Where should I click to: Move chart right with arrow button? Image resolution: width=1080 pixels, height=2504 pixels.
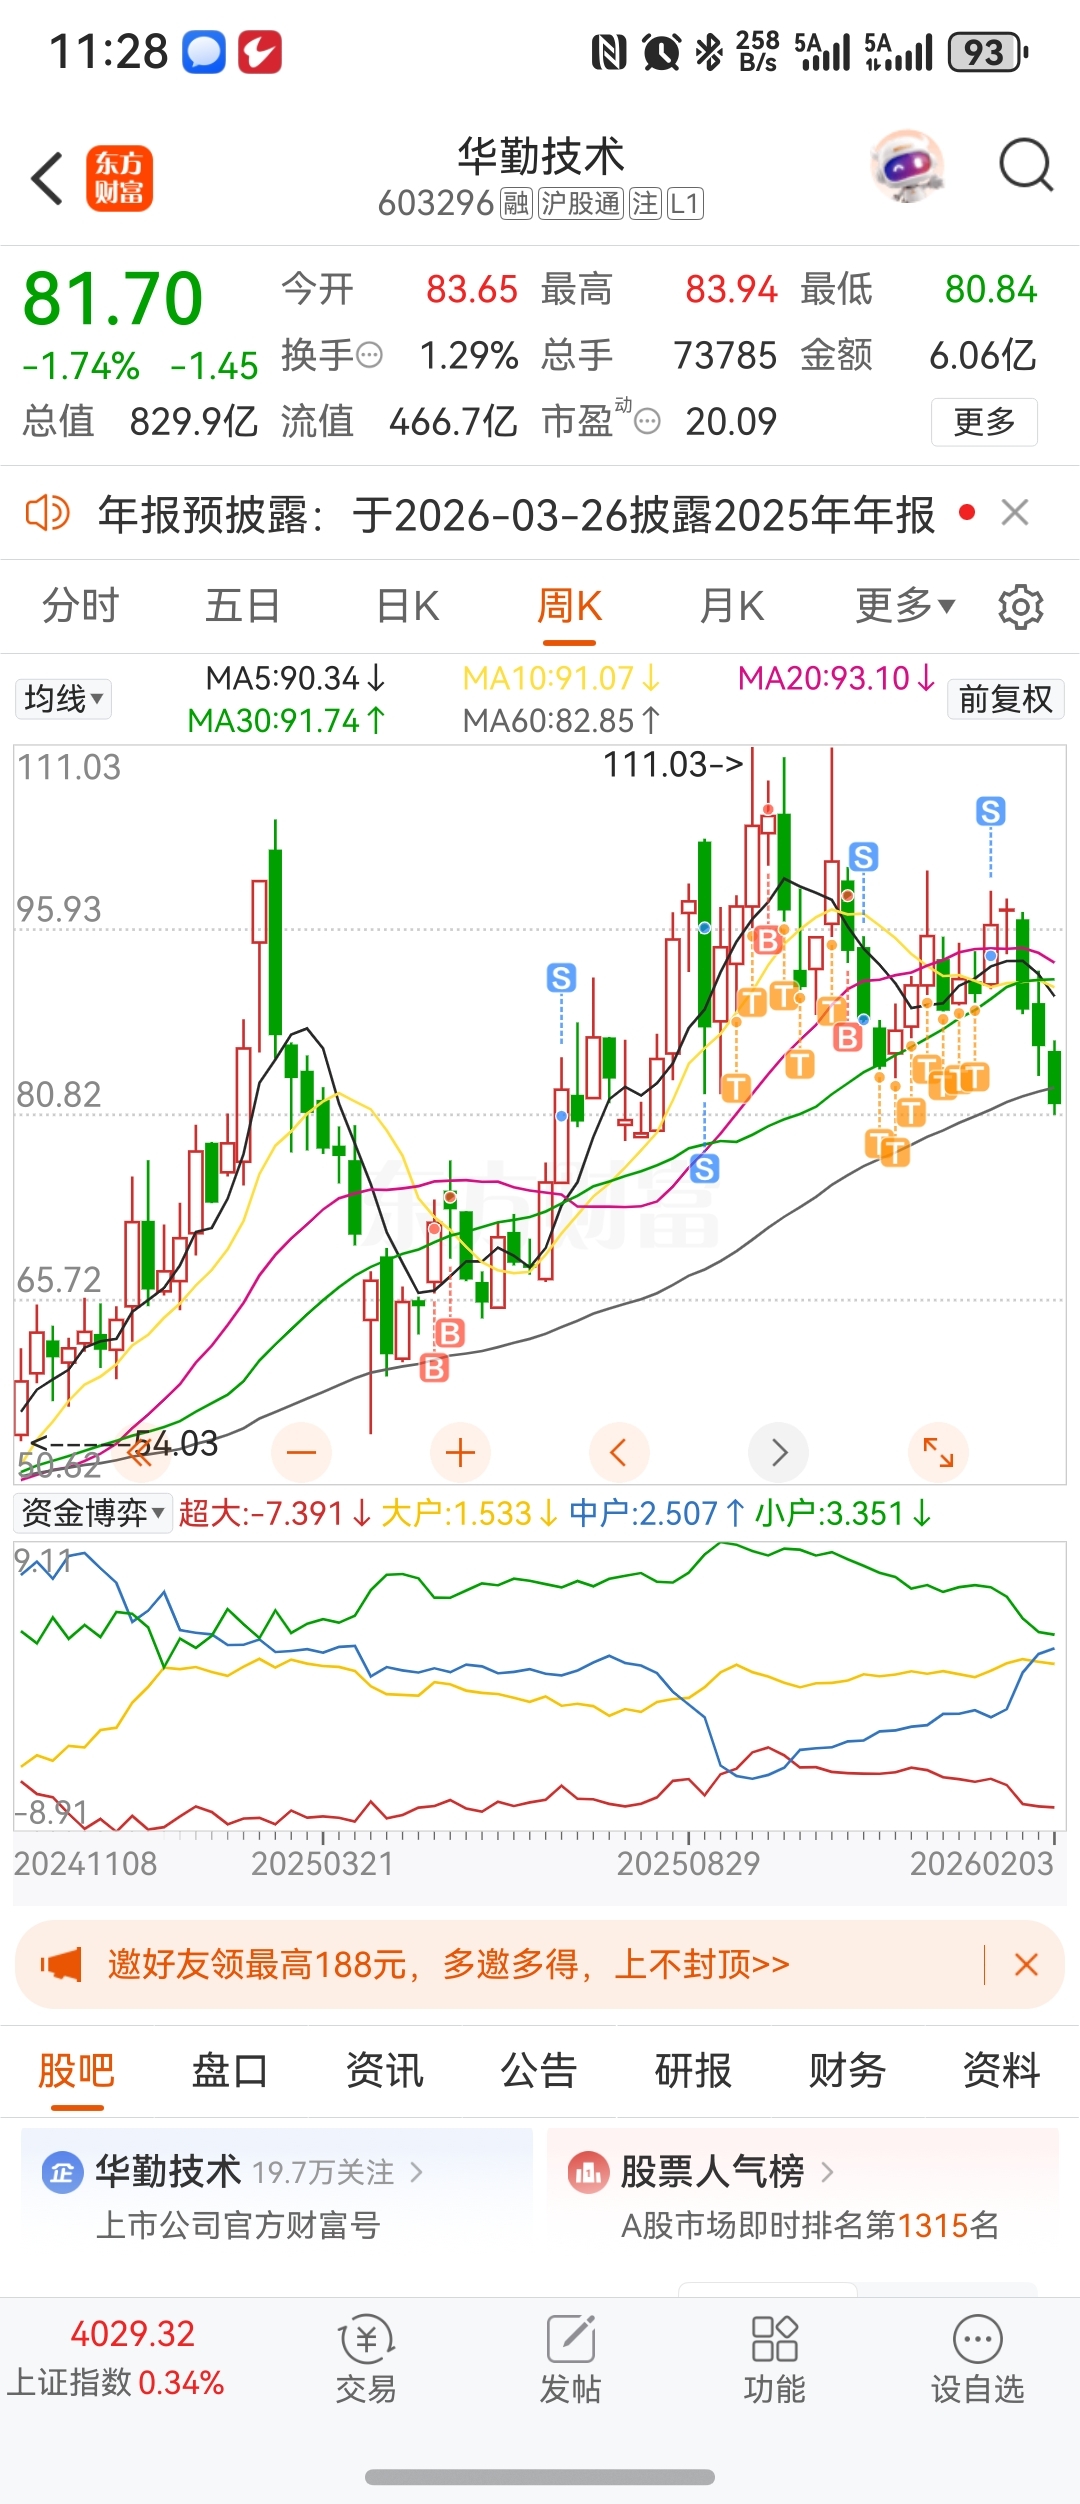click(779, 1452)
